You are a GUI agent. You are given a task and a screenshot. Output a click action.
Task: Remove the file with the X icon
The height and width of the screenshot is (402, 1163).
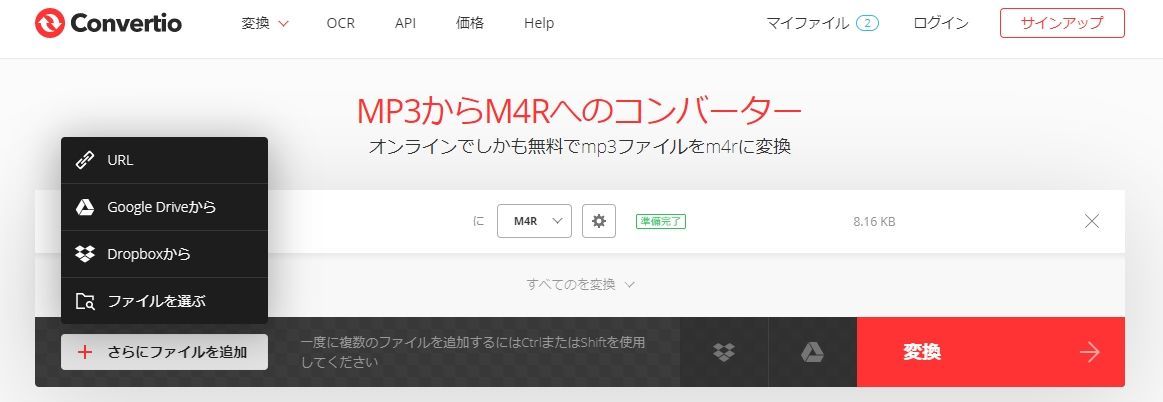click(1092, 221)
